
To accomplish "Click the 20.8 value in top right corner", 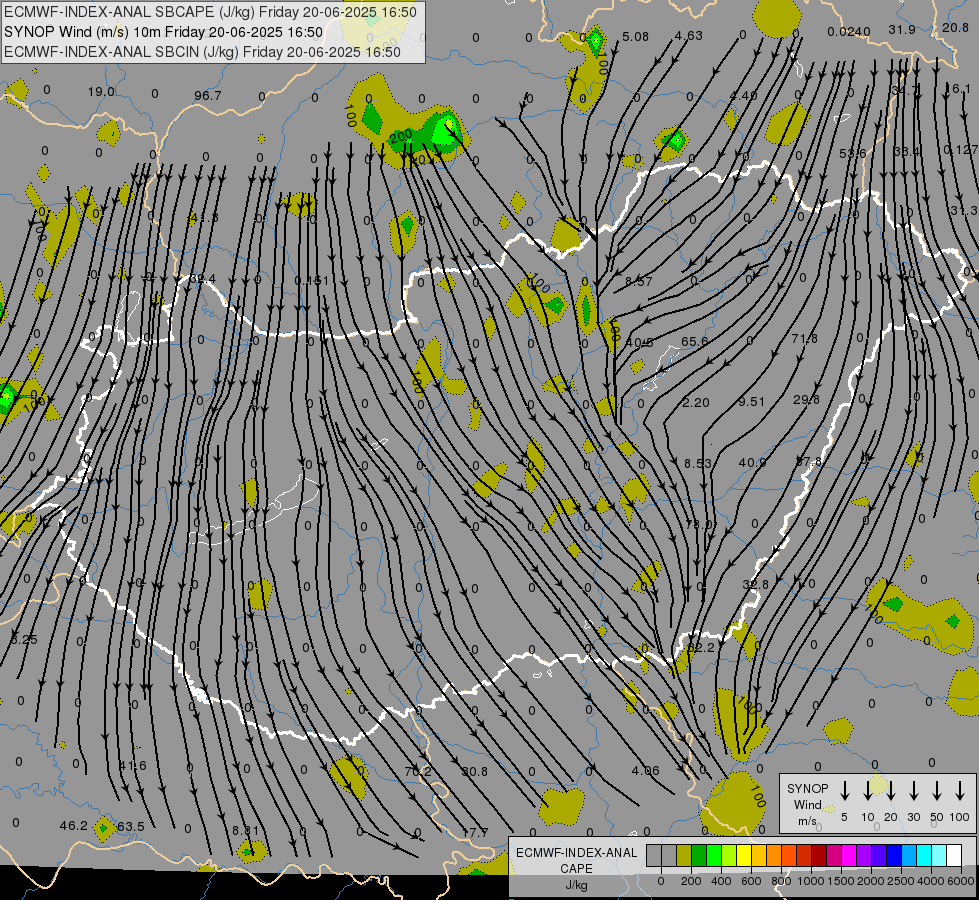I will click(955, 27).
